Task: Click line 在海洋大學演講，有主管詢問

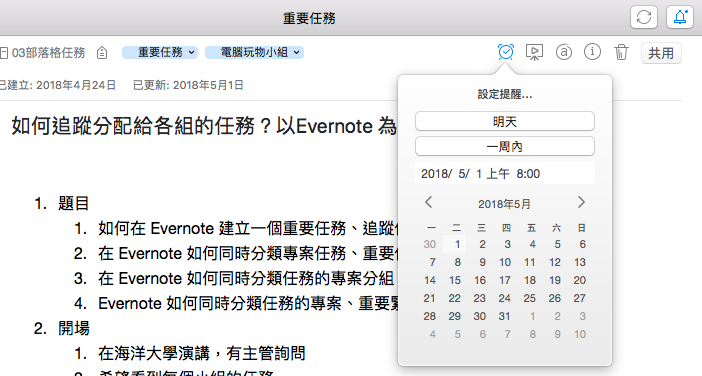Action: tap(202, 354)
